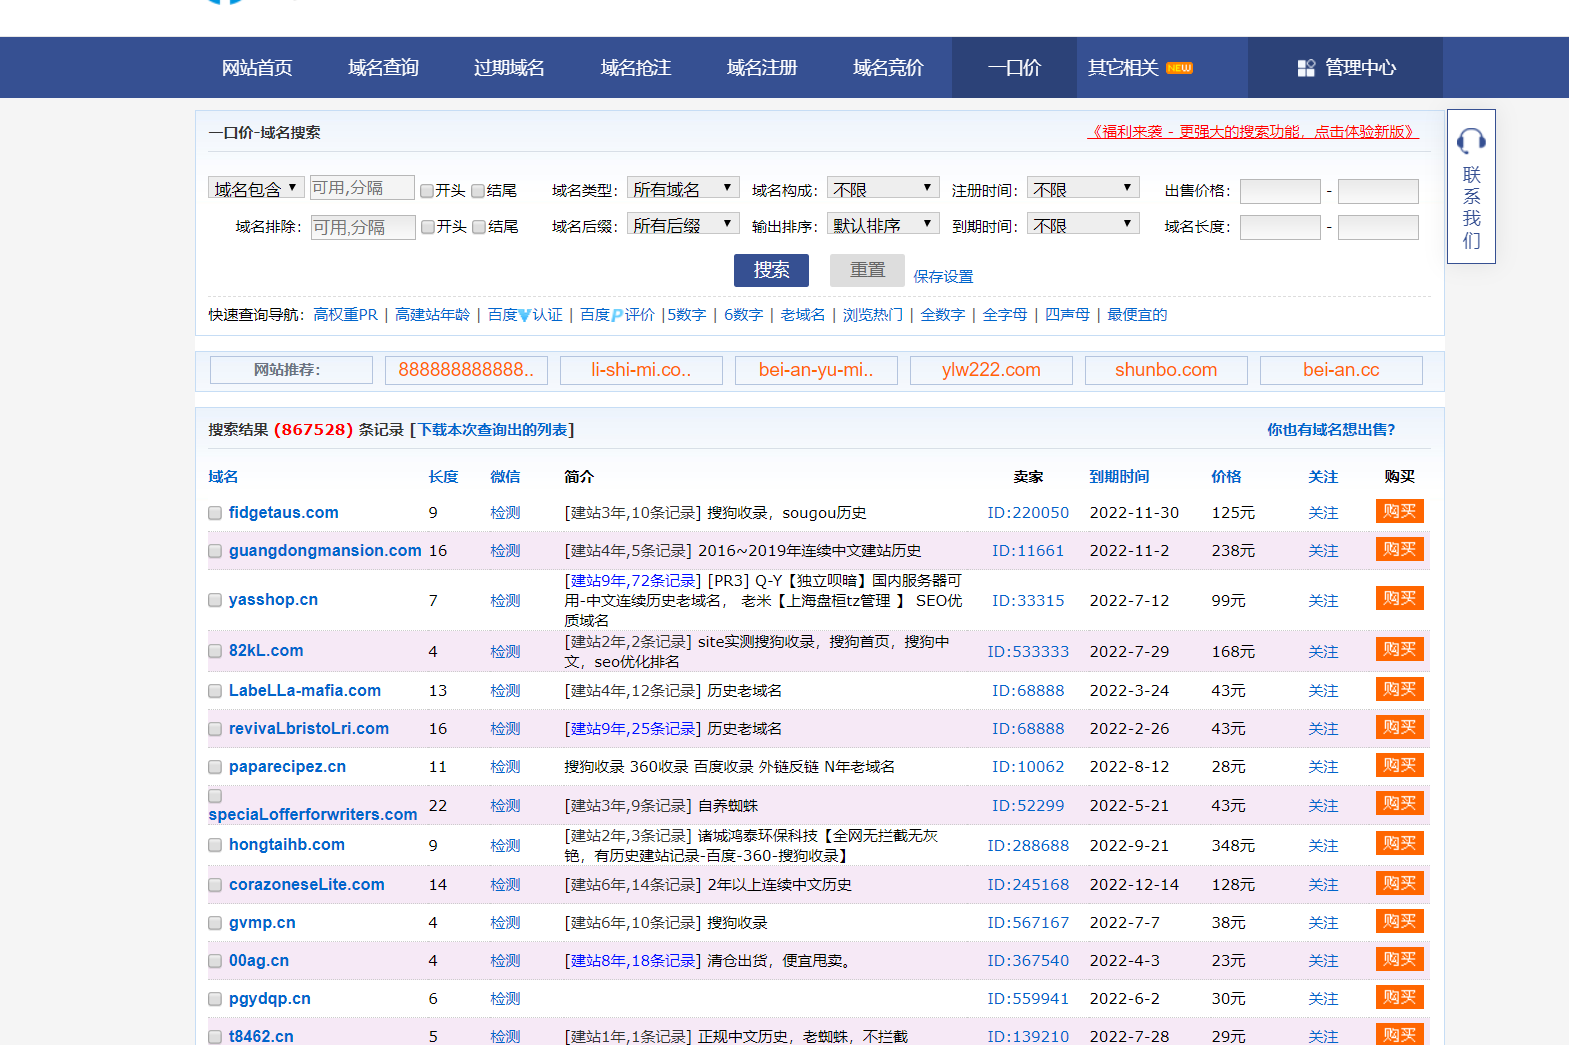The height and width of the screenshot is (1045, 1569).
Task: Toggle the 结尾 checkbox for 域名排除
Action: coord(479,227)
